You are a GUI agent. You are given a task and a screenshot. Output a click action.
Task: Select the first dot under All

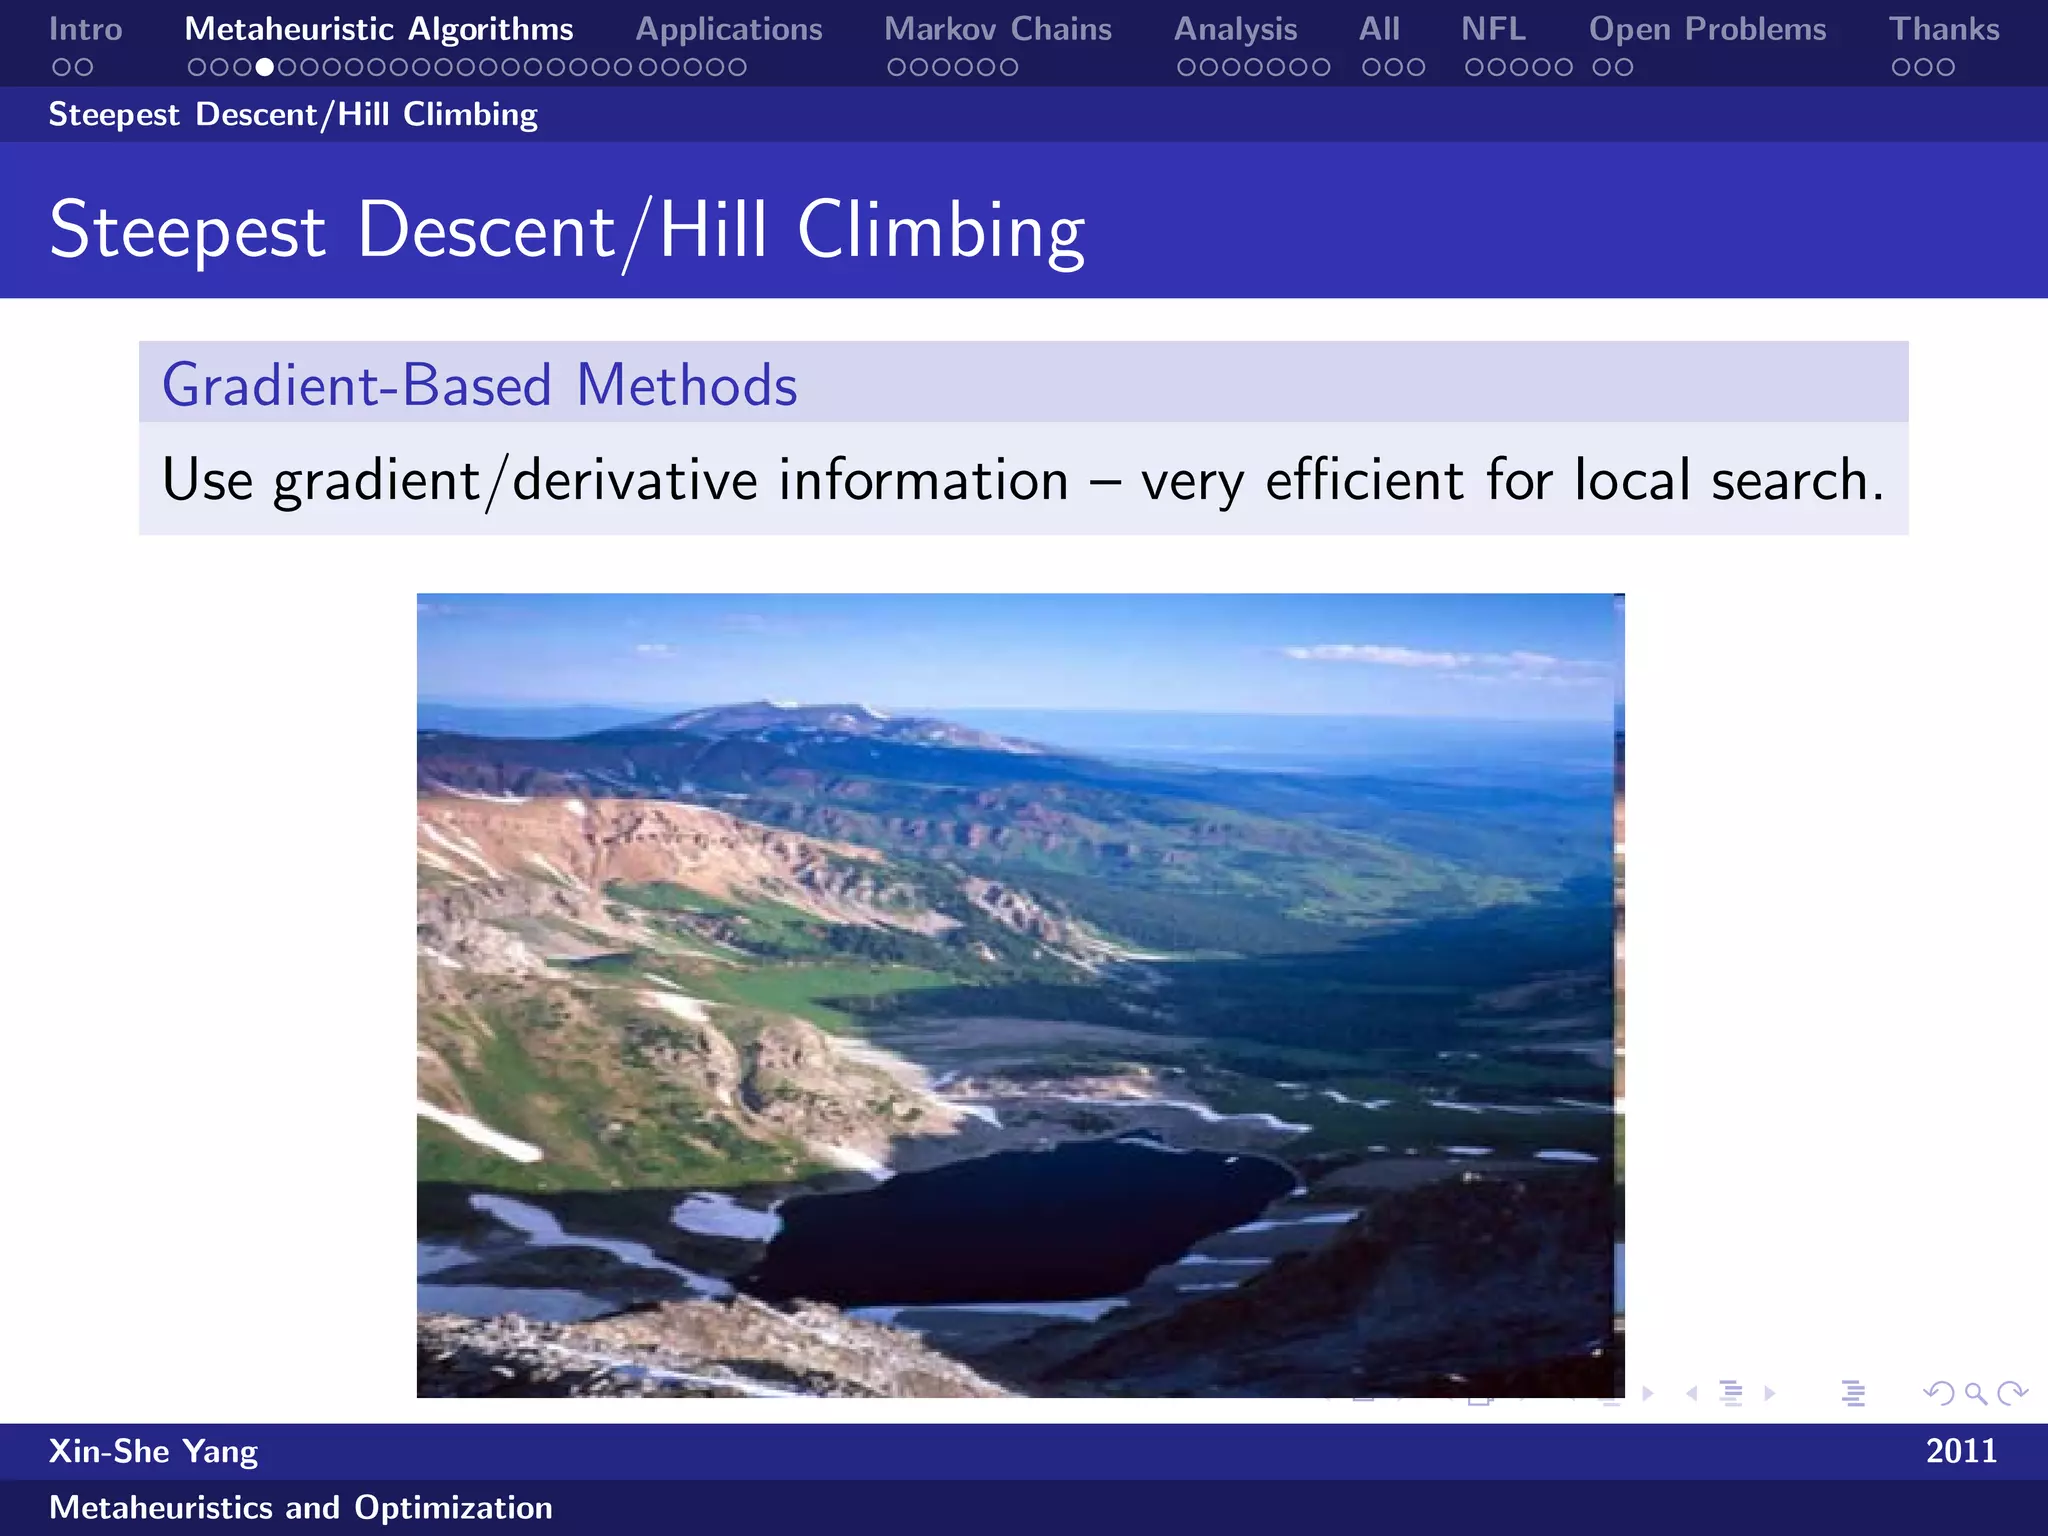coord(1371,67)
